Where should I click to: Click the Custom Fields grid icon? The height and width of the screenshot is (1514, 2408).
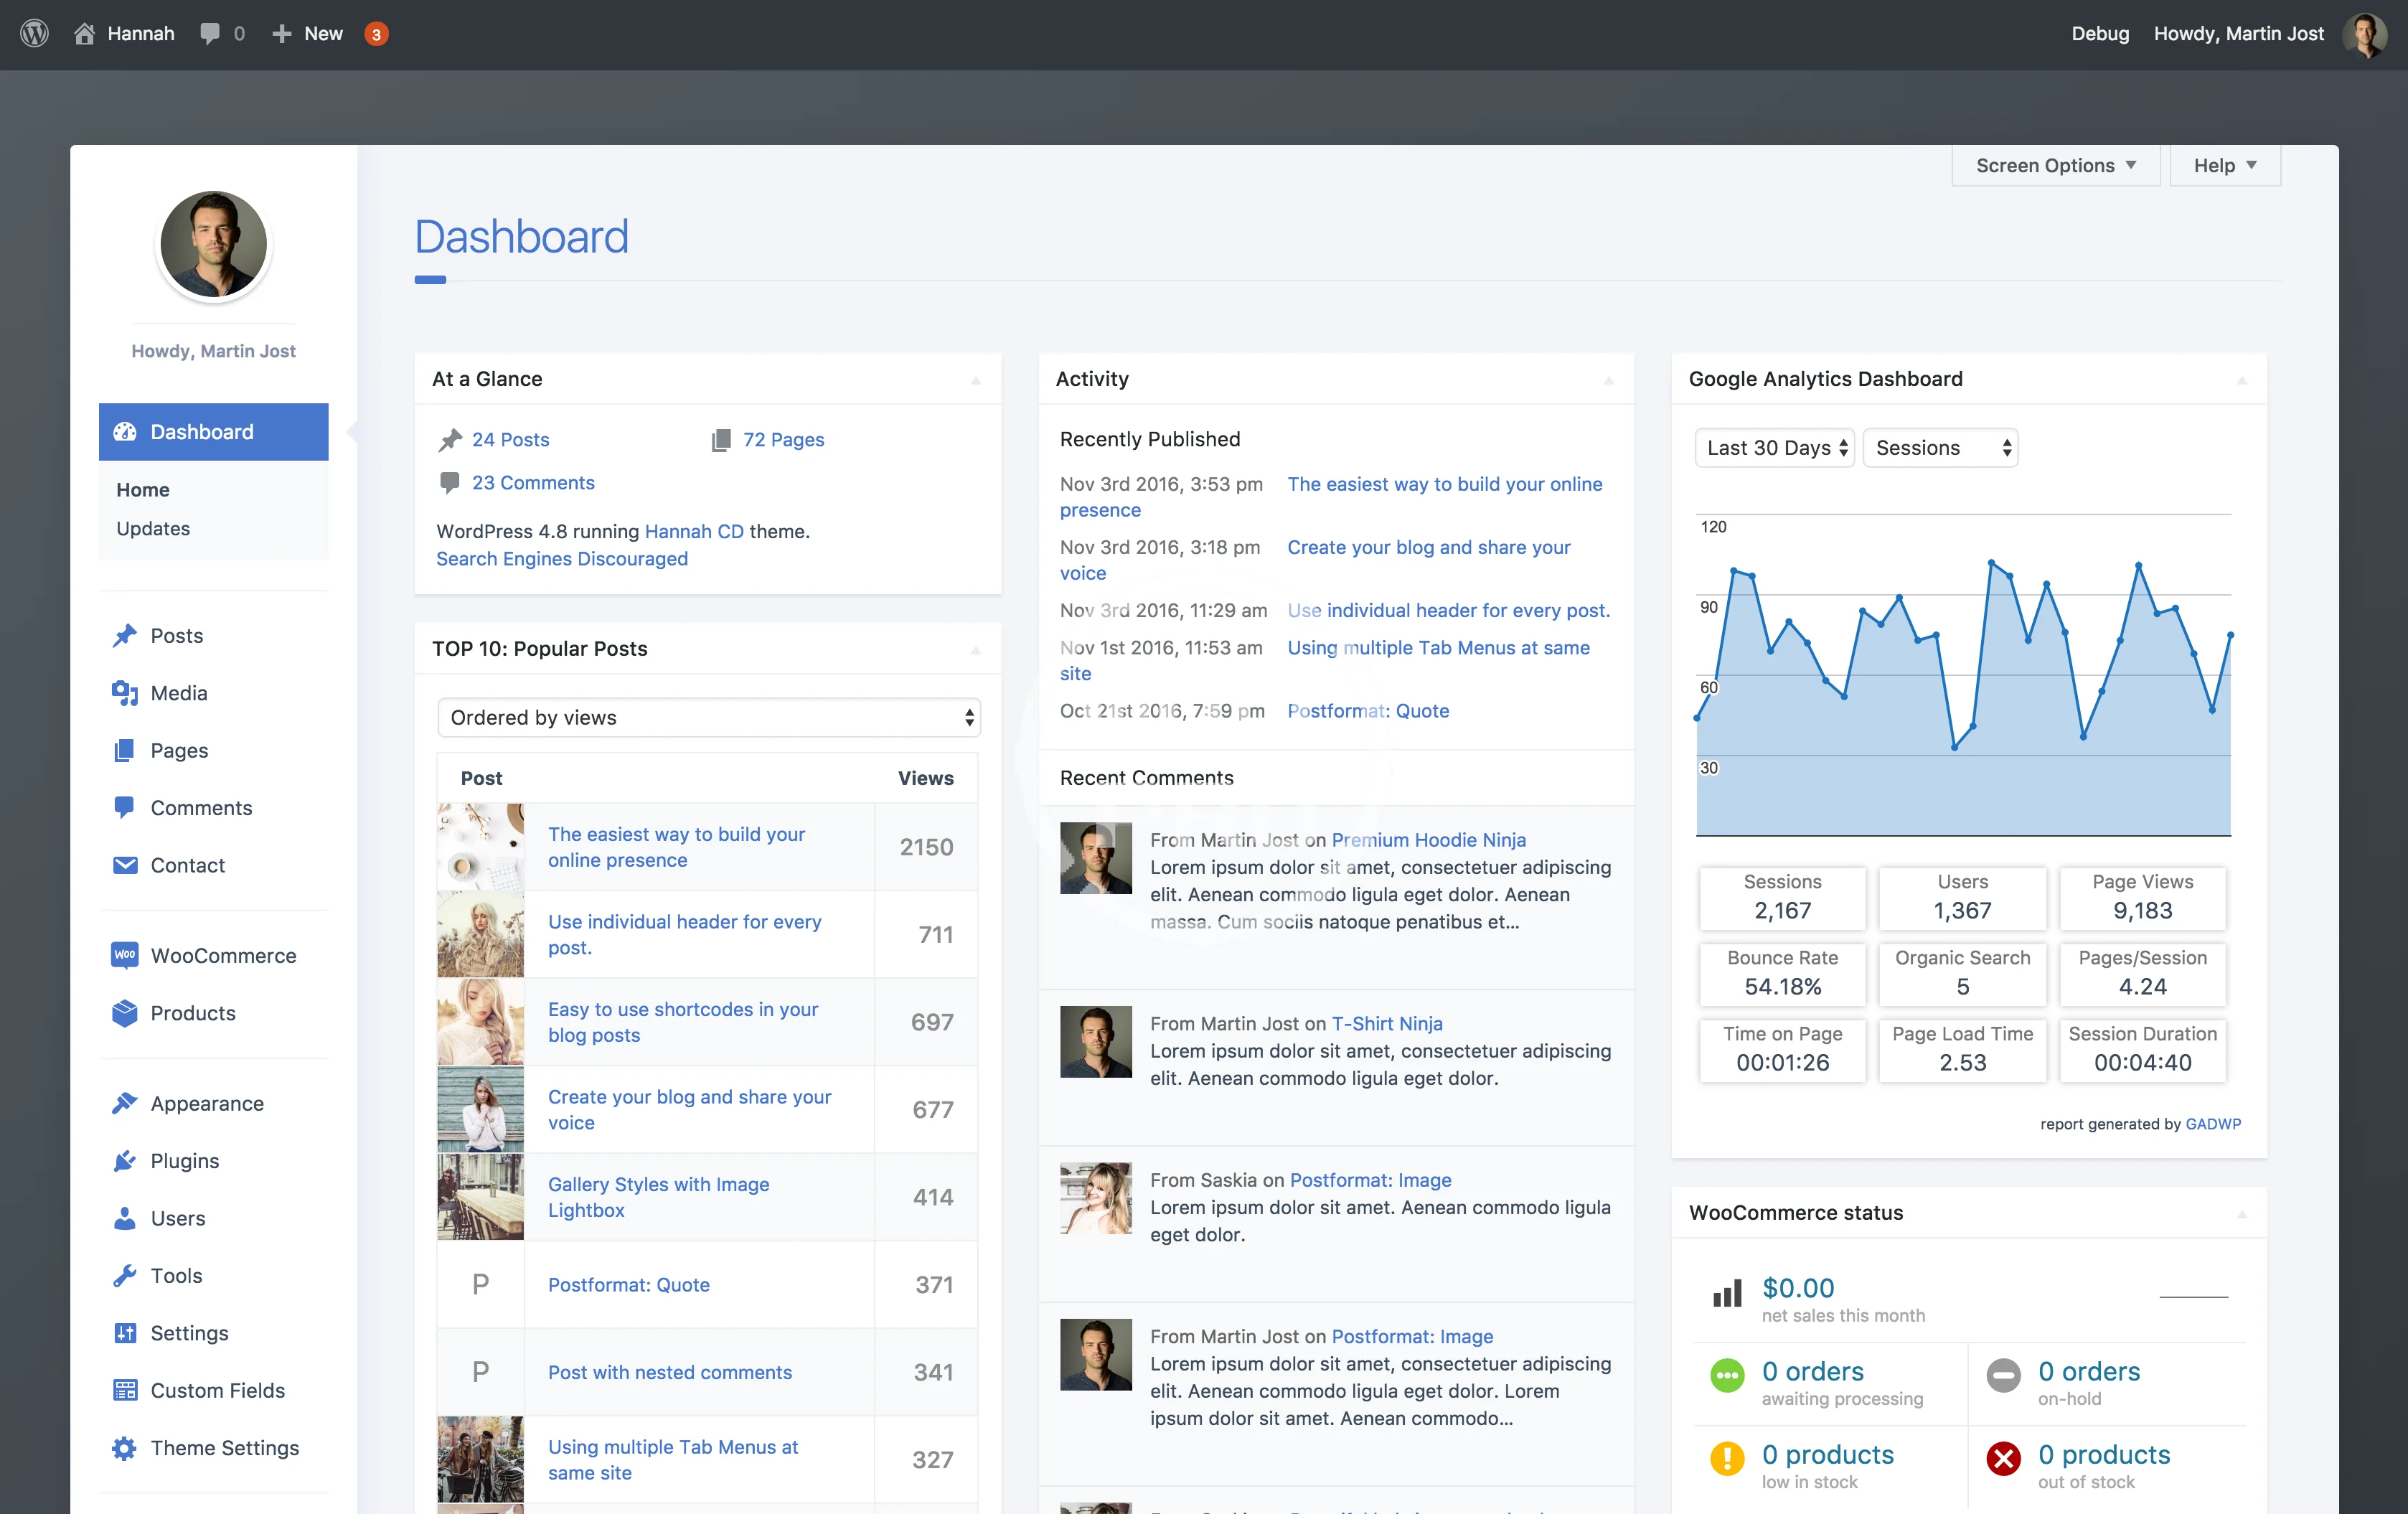[x=124, y=1390]
